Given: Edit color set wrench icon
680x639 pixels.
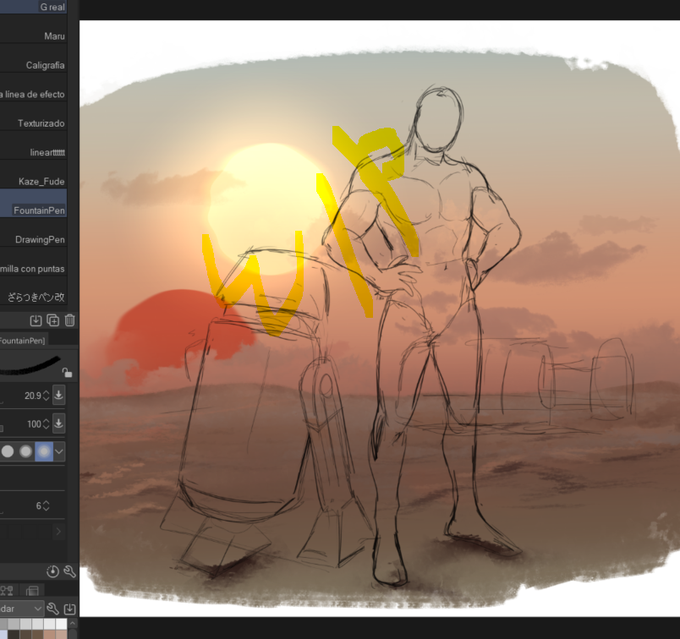Looking at the screenshot, I should coord(53,609).
